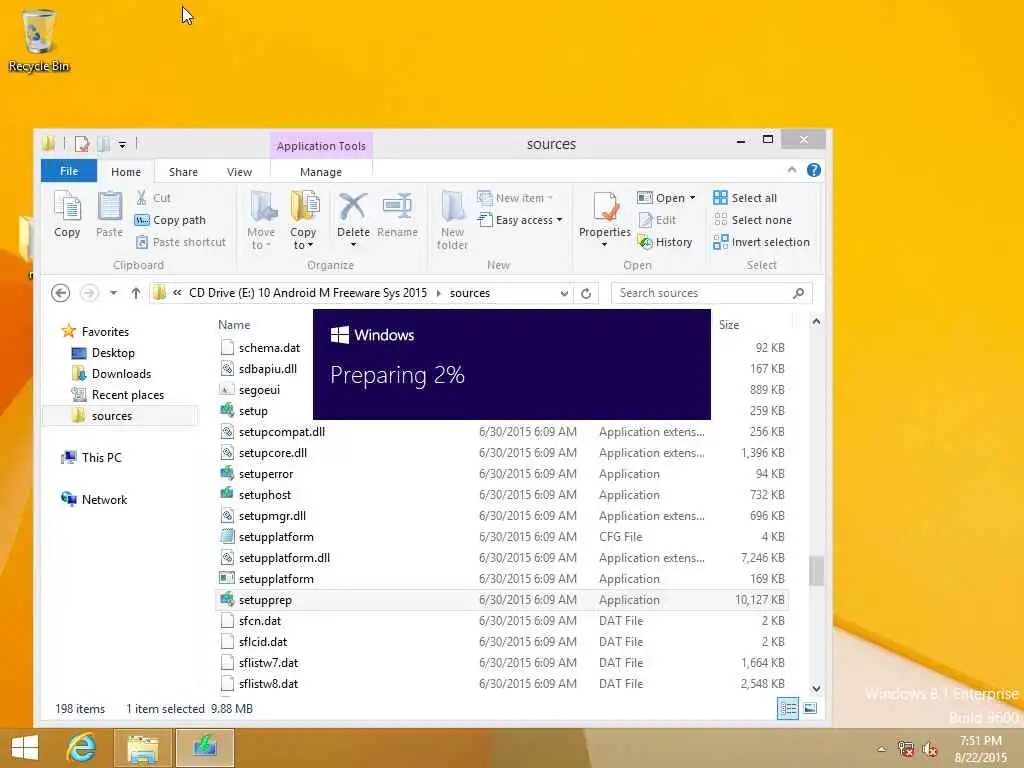Click the Properties icon

click(605, 208)
